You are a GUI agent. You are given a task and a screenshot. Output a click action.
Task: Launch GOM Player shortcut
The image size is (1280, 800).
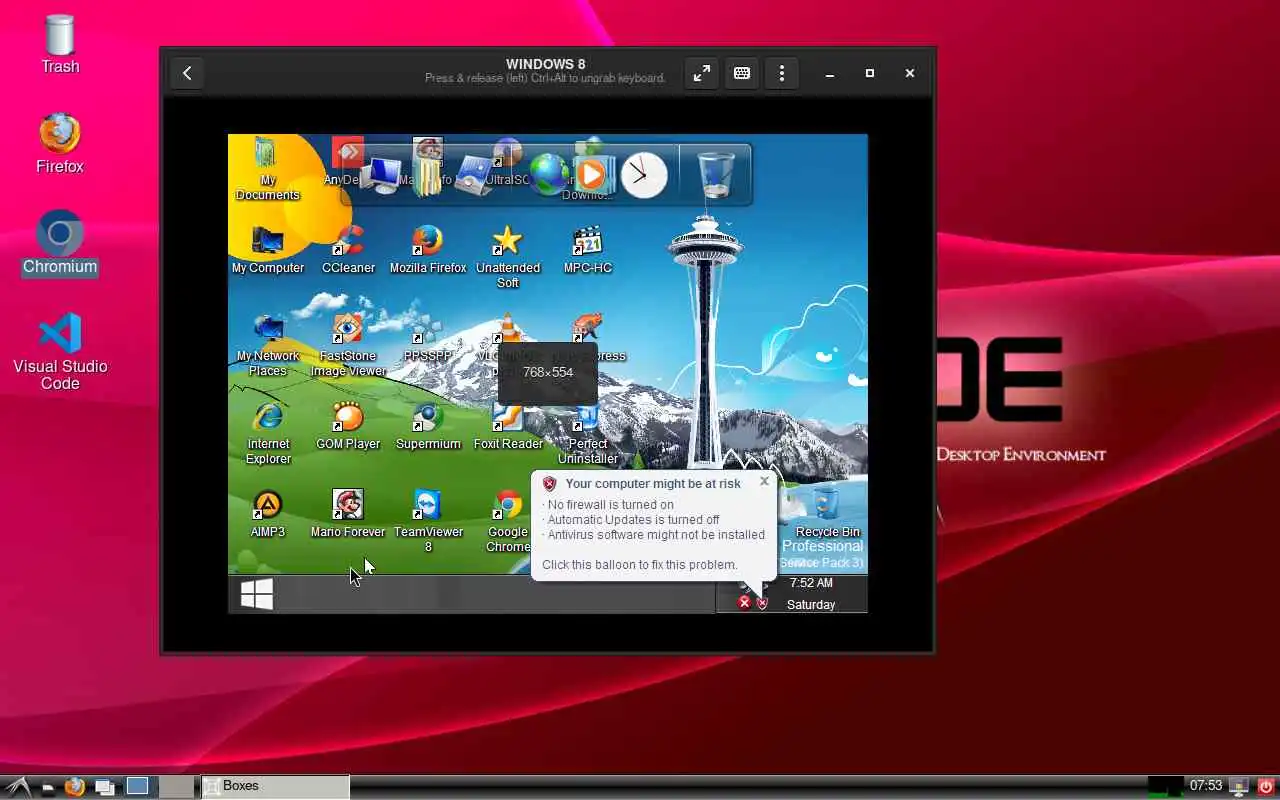(x=348, y=426)
